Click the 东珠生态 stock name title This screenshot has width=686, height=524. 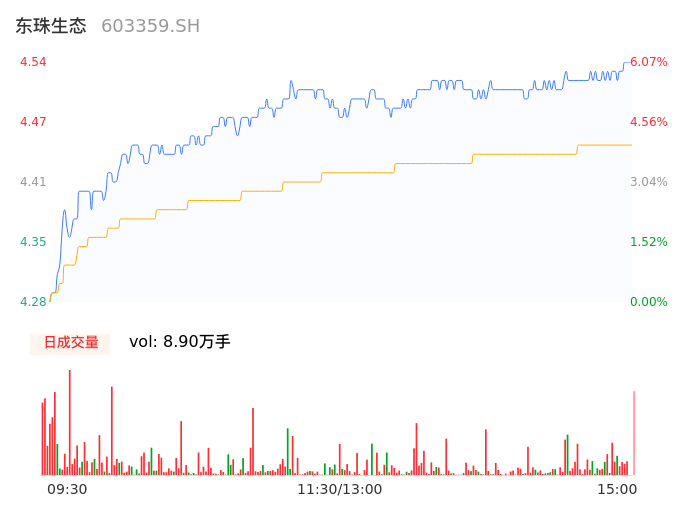50,26
